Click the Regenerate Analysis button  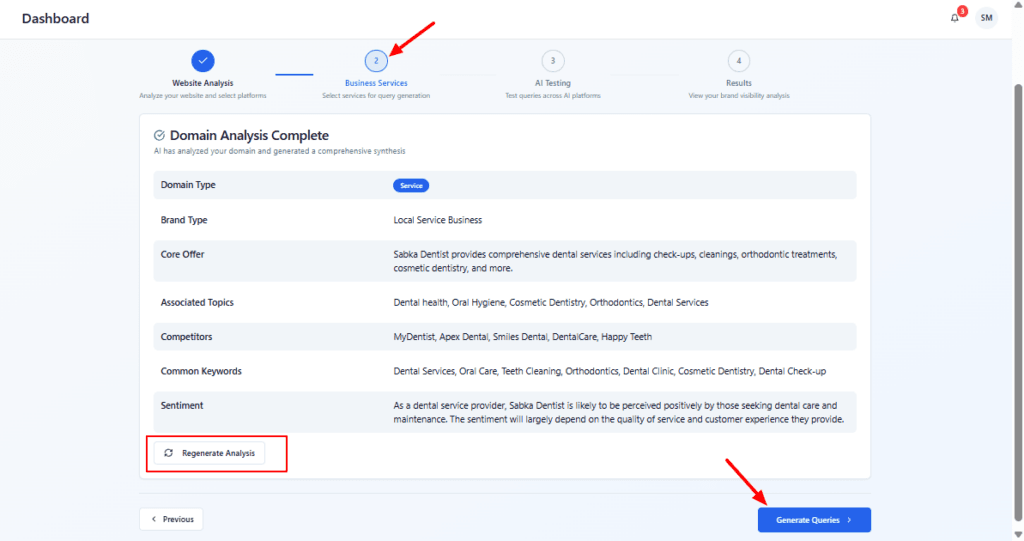point(209,453)
